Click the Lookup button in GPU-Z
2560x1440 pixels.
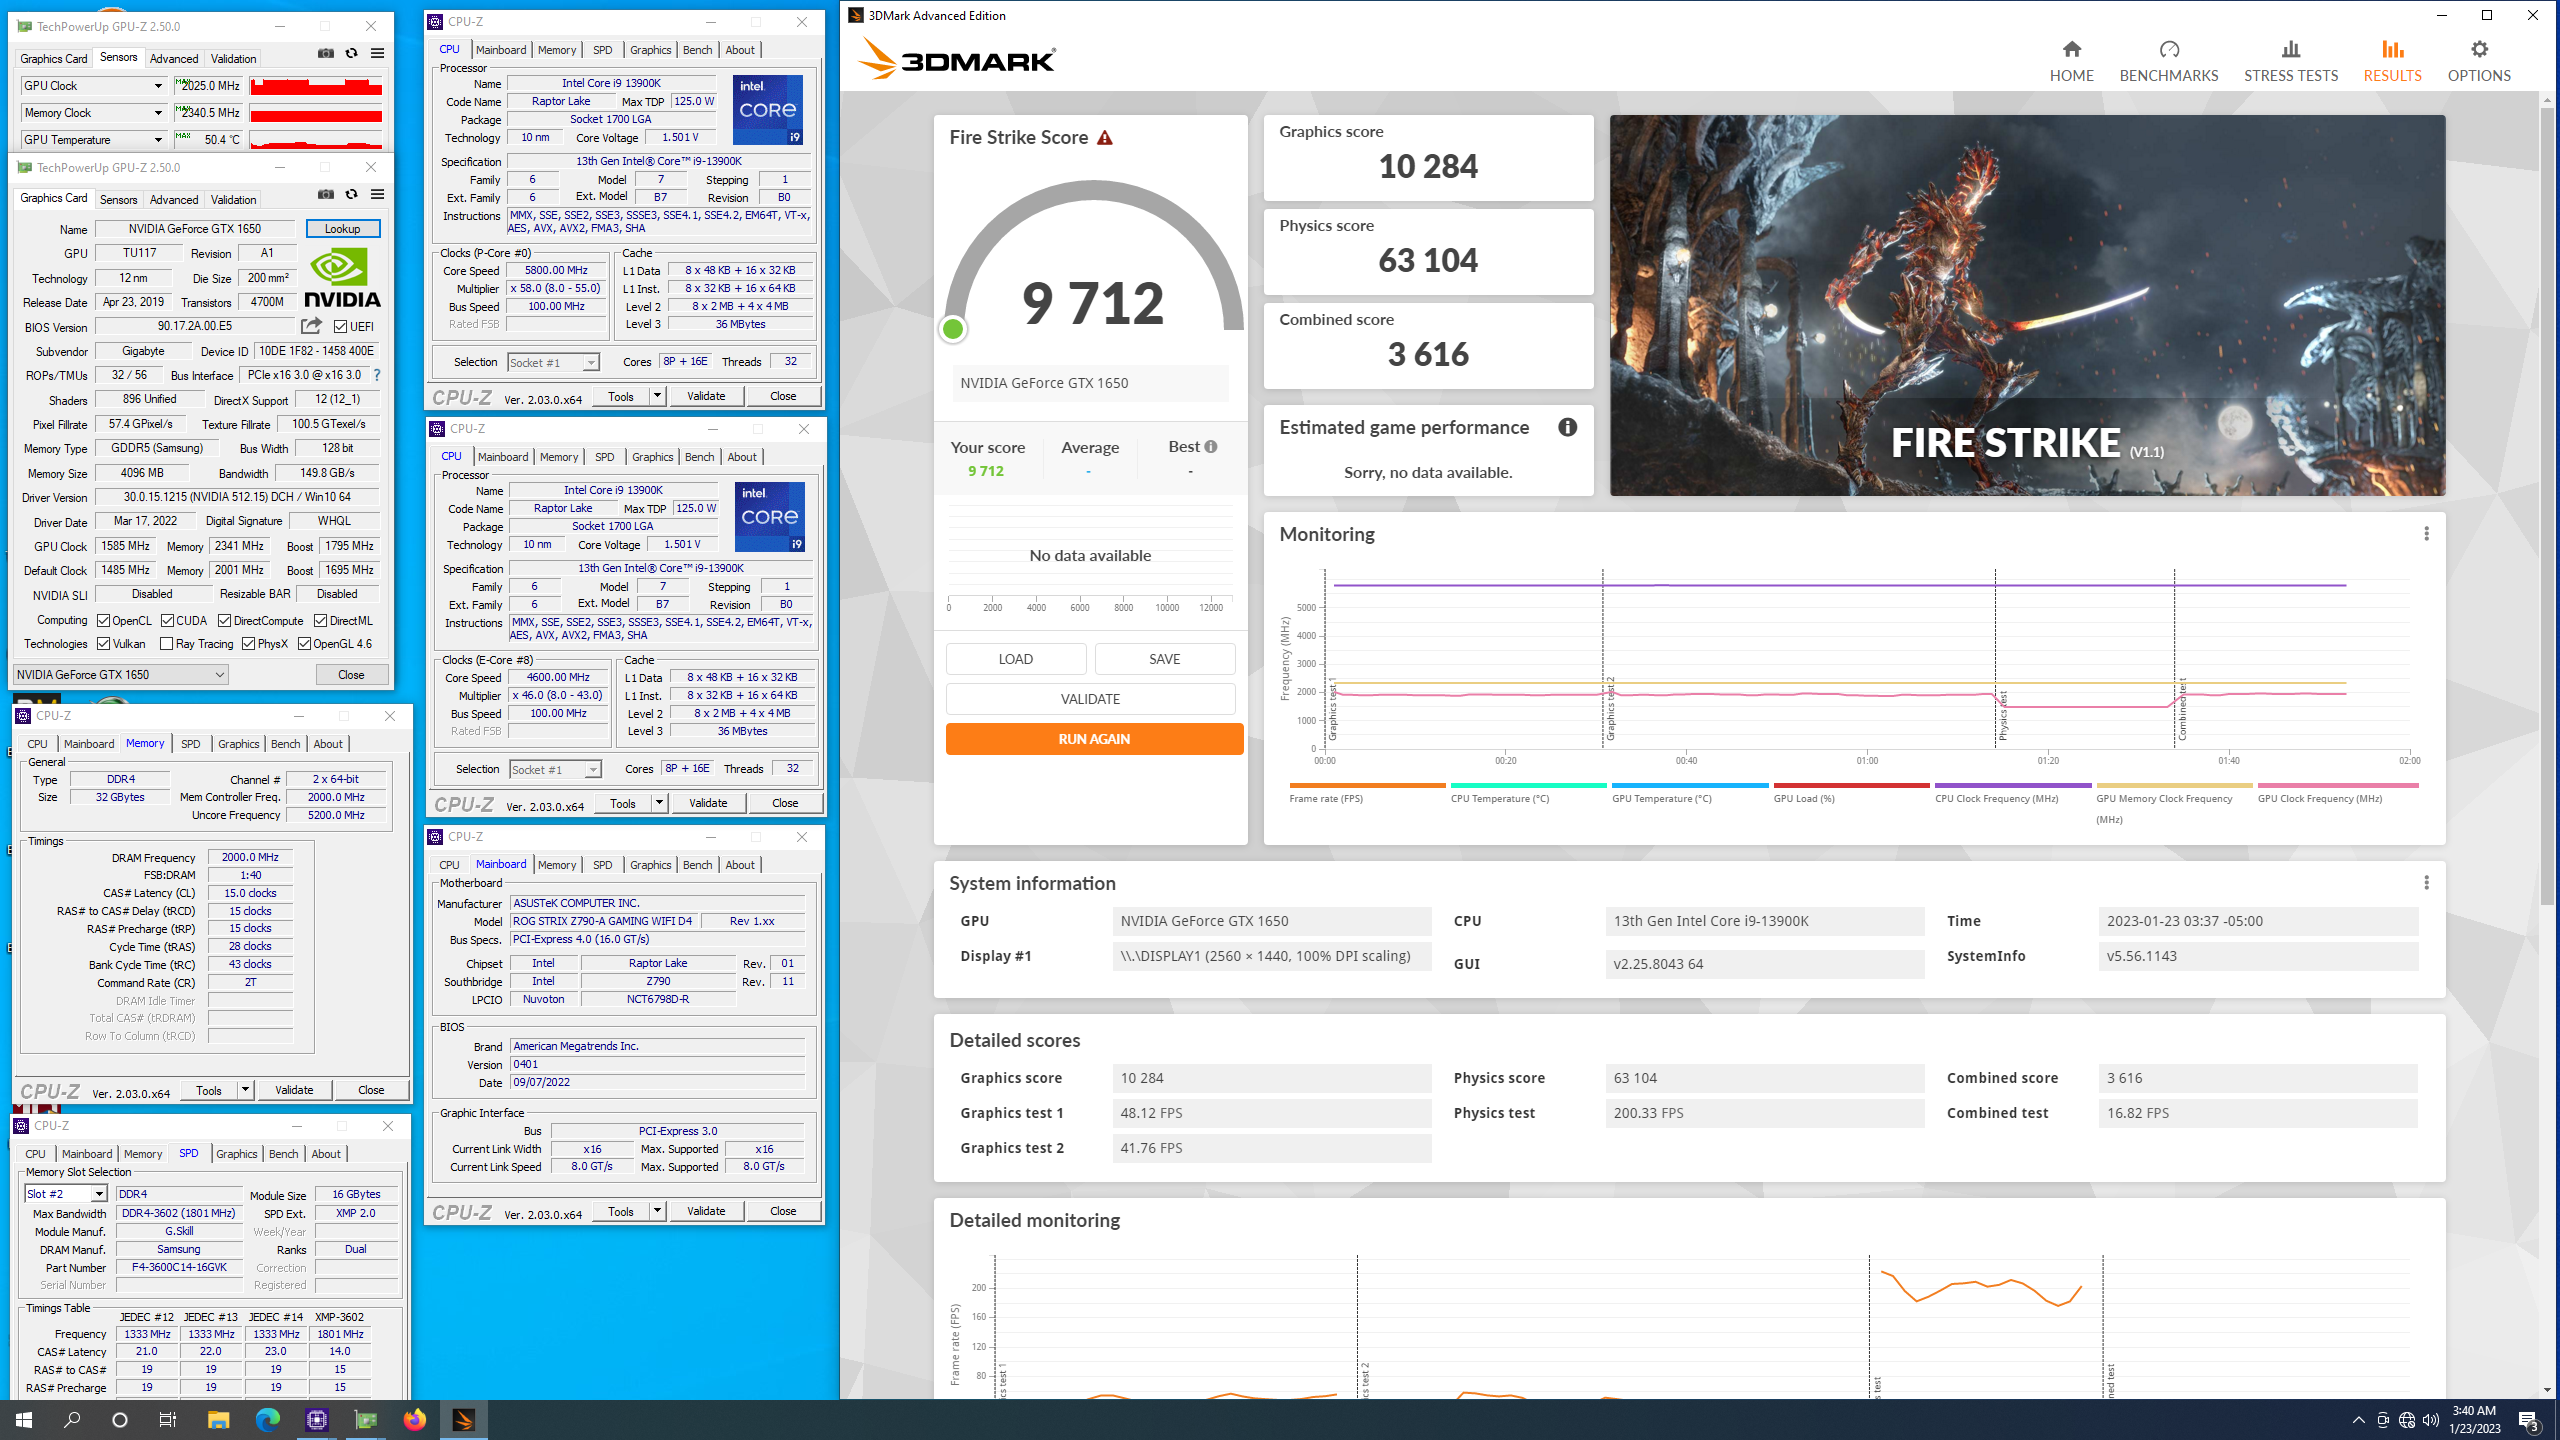click(342, 229)
